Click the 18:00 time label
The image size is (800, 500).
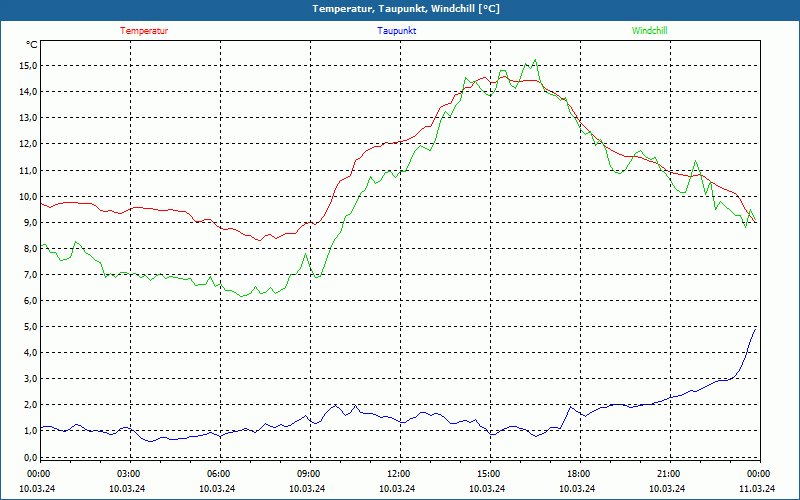(579, 474)
